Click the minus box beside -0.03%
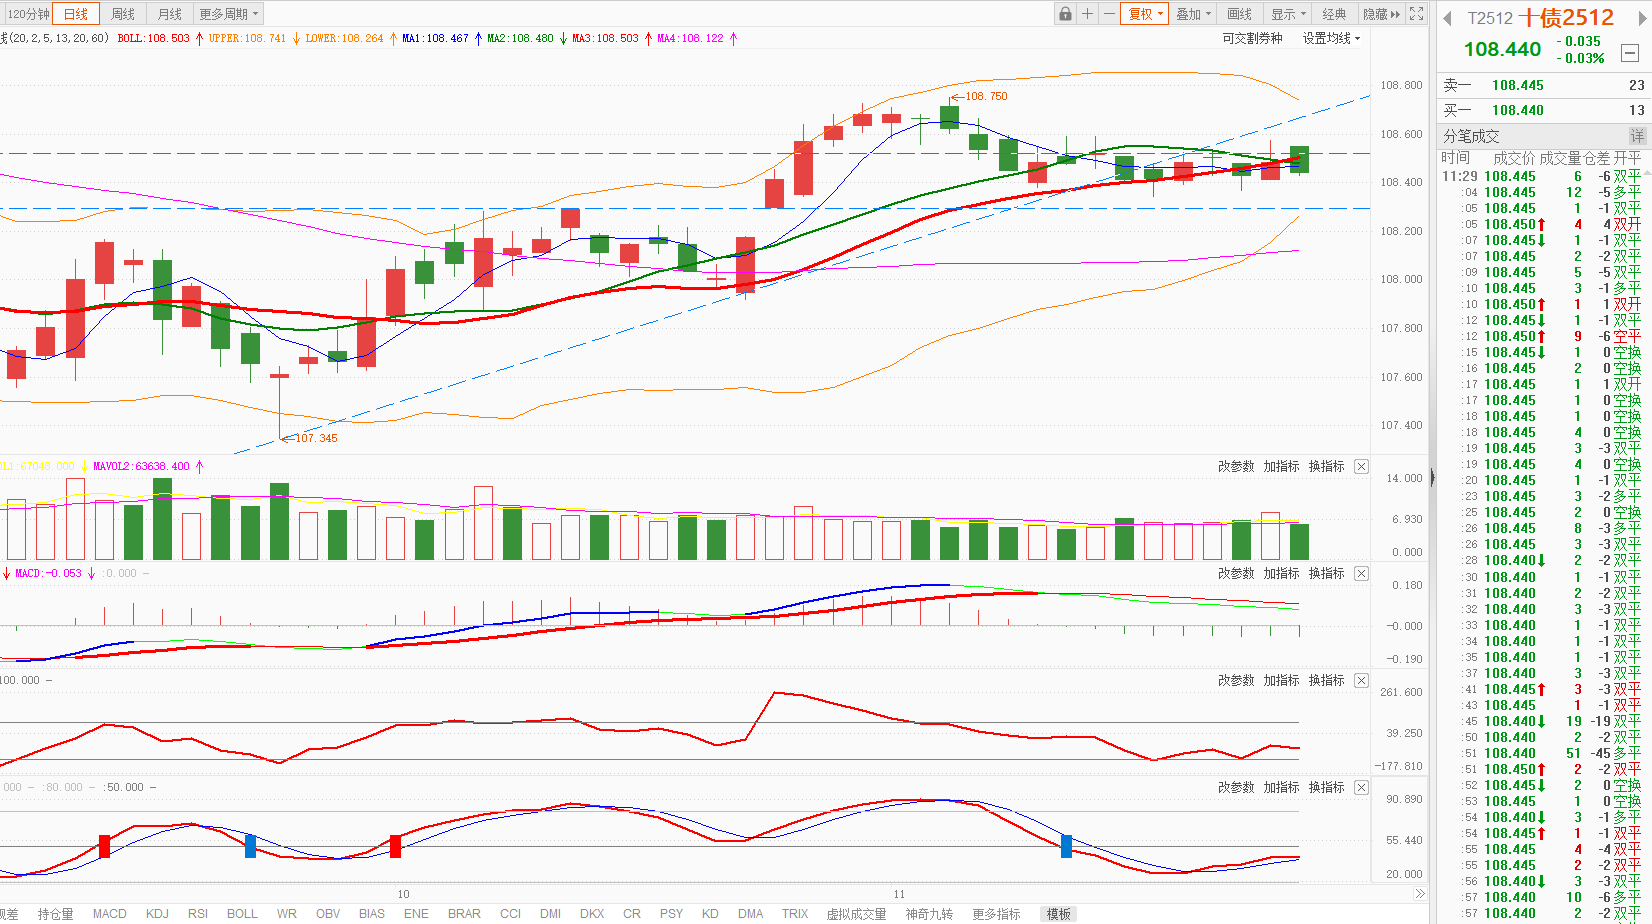Viewport: 1652px width, 924px height. pos(1630,52)
